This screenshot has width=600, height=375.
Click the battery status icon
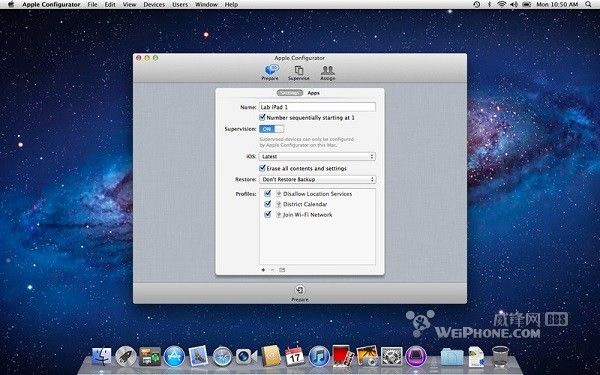click(527, 5)
